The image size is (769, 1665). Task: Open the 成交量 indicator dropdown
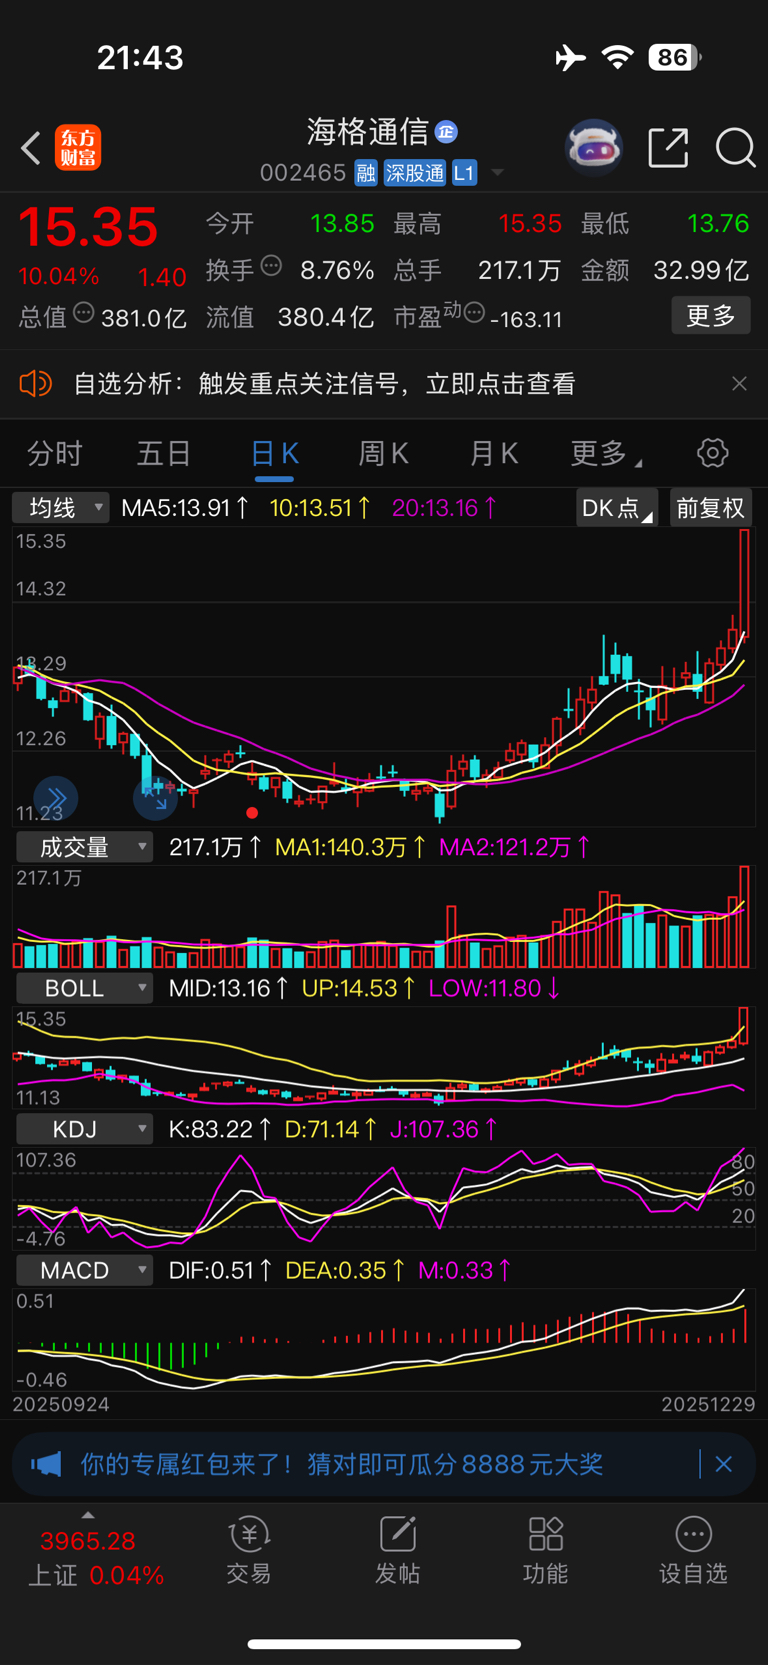84,848
